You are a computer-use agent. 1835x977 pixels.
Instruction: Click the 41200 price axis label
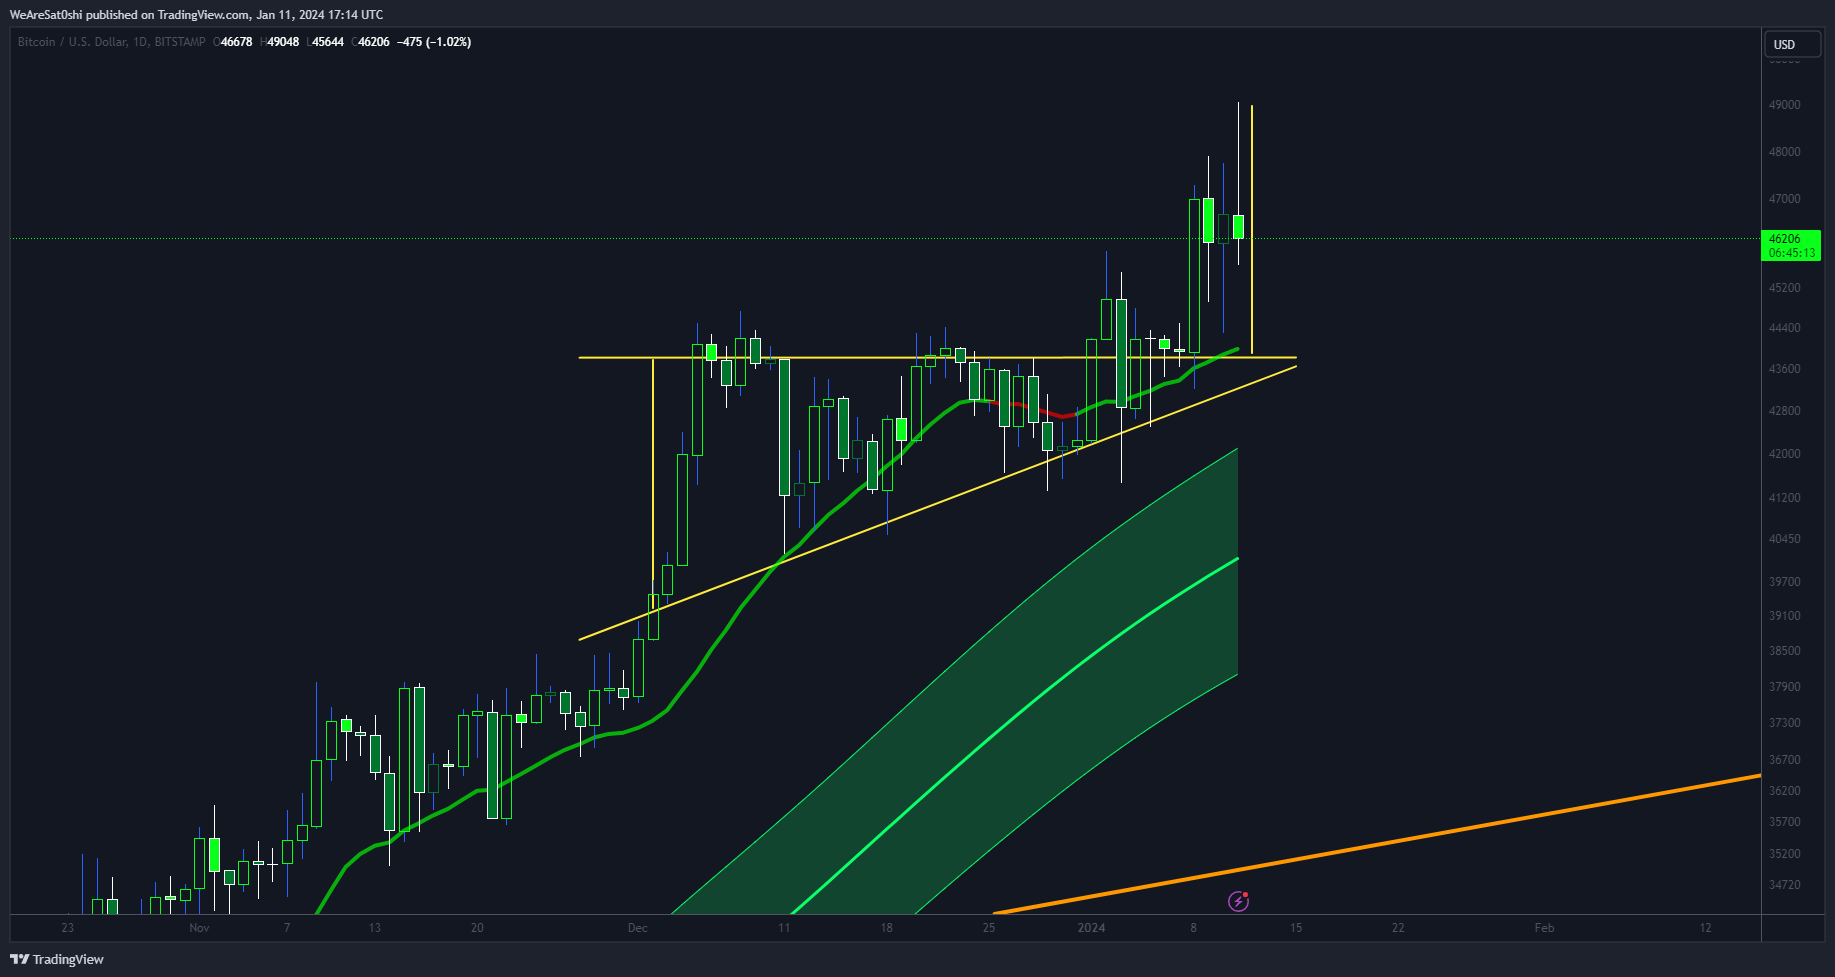tap(1785, 498)
